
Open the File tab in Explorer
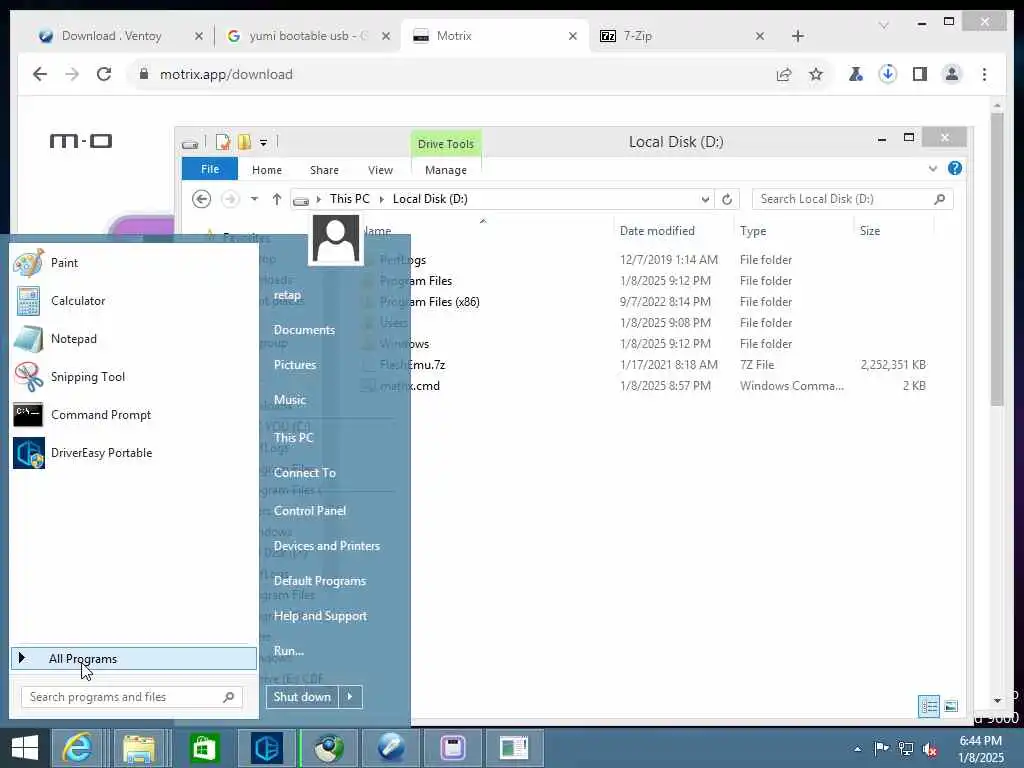tap(210, 169)
